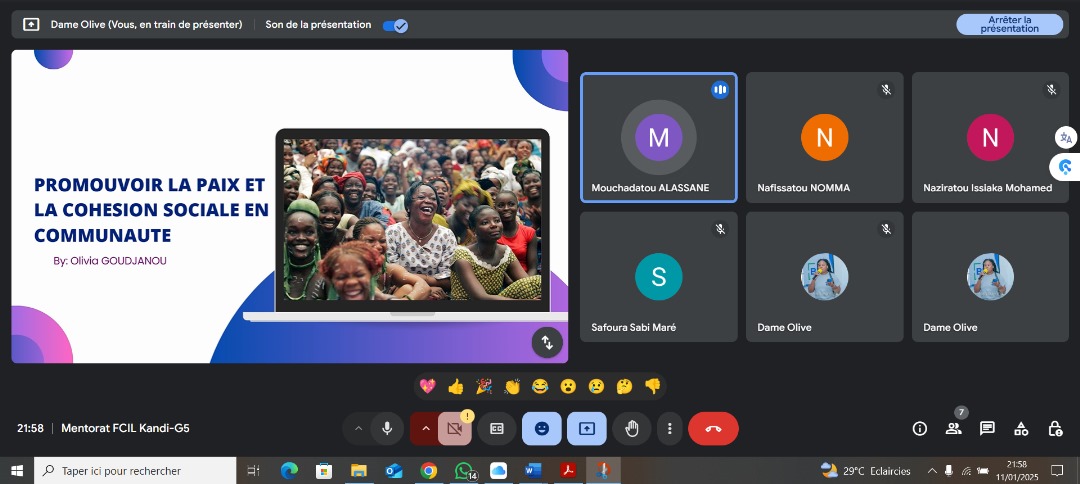The height and width of the screenshot is (484, 1080).
Task: Toggle the presentation audio switch
Action: pyautogui.click(x=395, y=25)
